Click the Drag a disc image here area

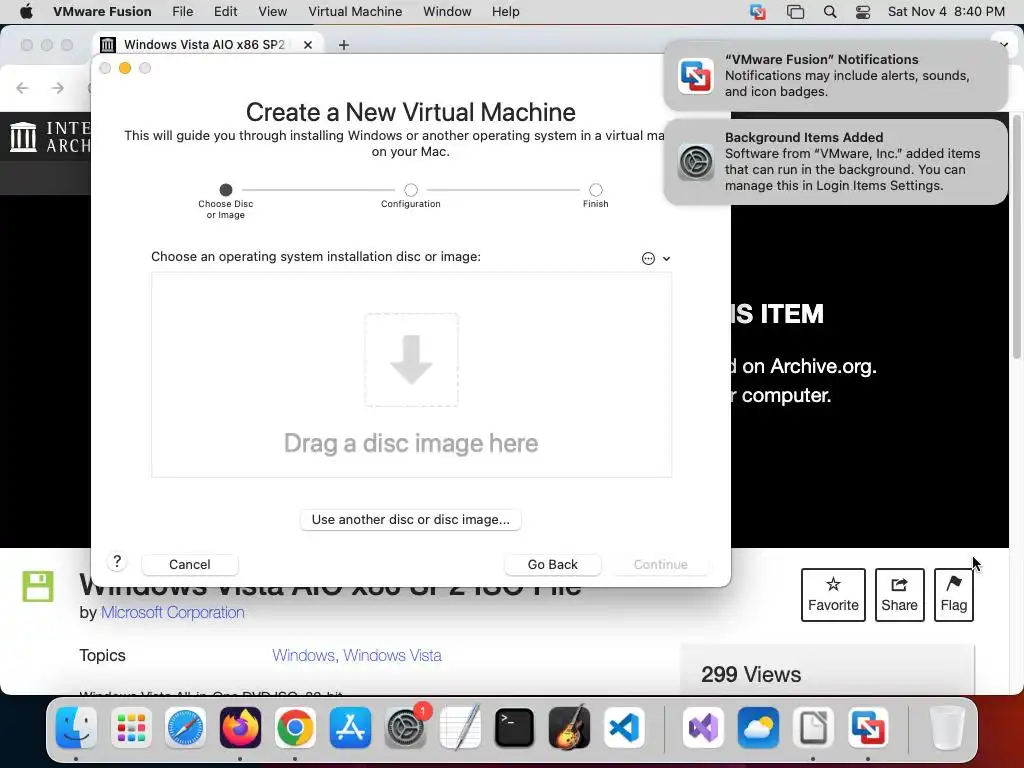click(x=411, y=375)
